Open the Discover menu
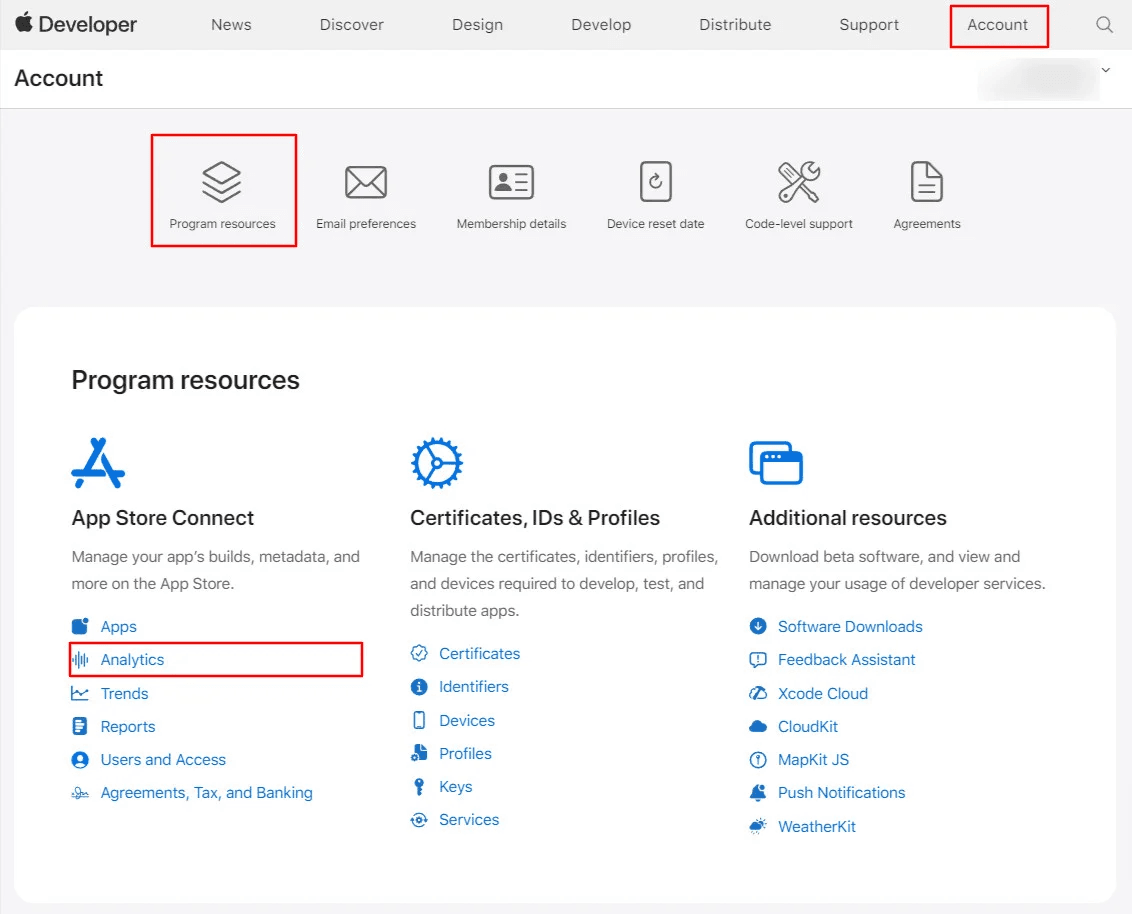1132x914 pixels. pyautogui.click(x=352, y=25)
